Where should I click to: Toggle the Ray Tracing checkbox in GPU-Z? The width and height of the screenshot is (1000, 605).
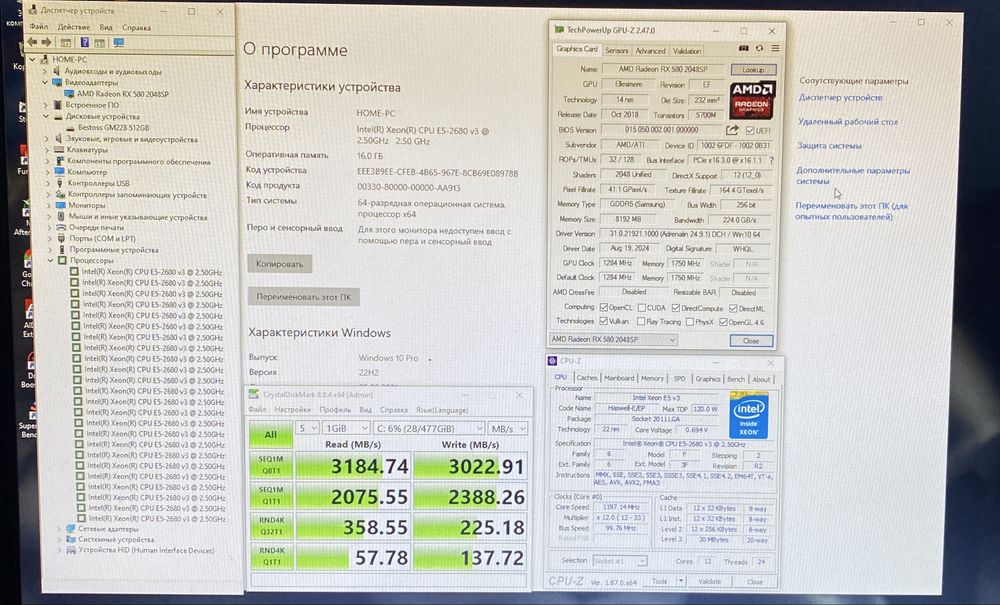pos(641,321)
